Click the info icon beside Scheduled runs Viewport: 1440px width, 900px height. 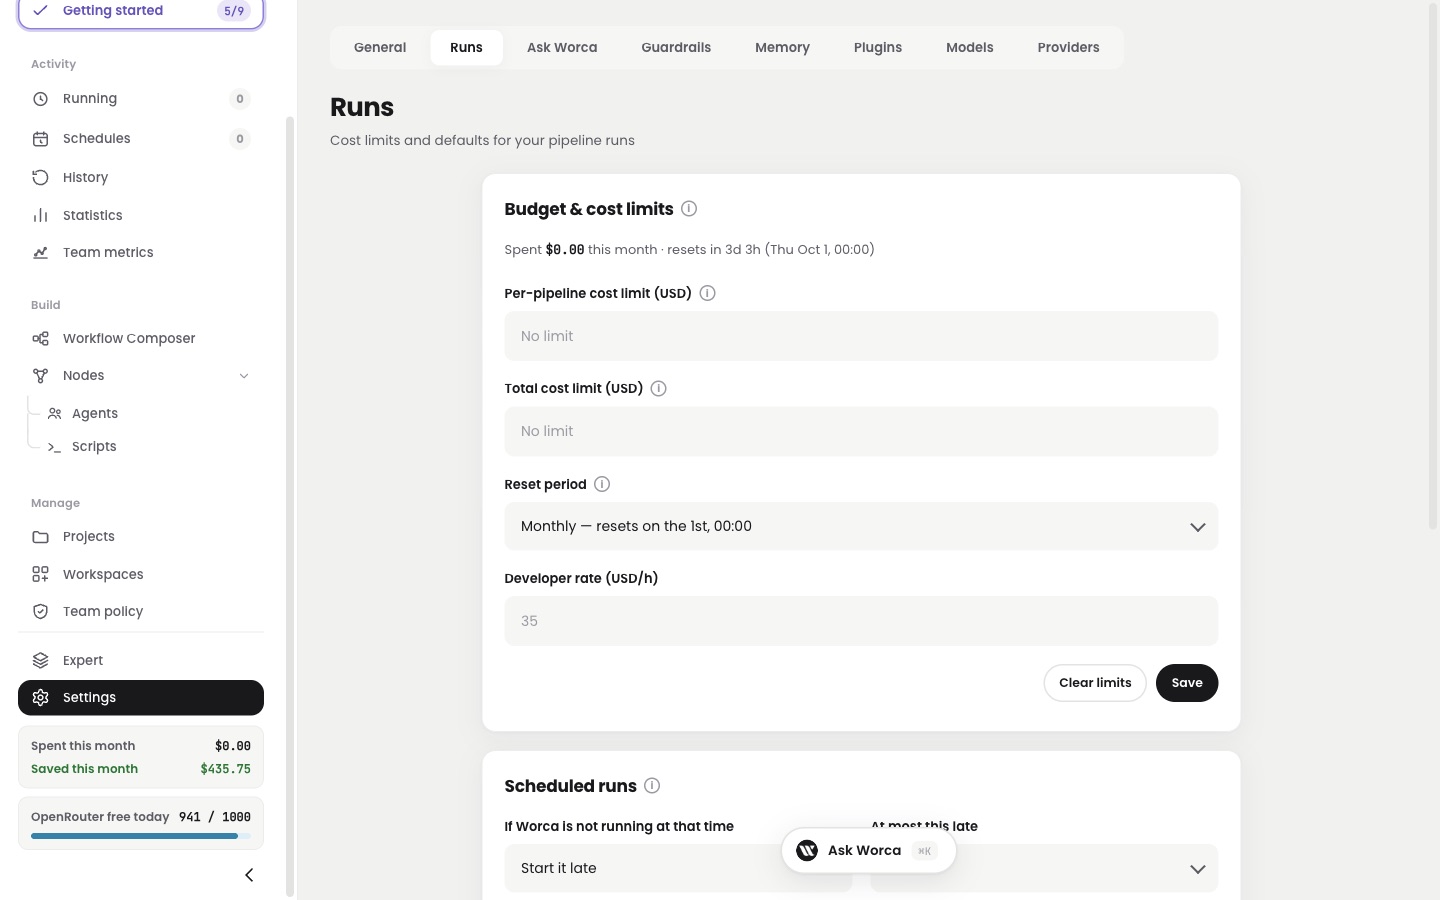tap(652, 786)
